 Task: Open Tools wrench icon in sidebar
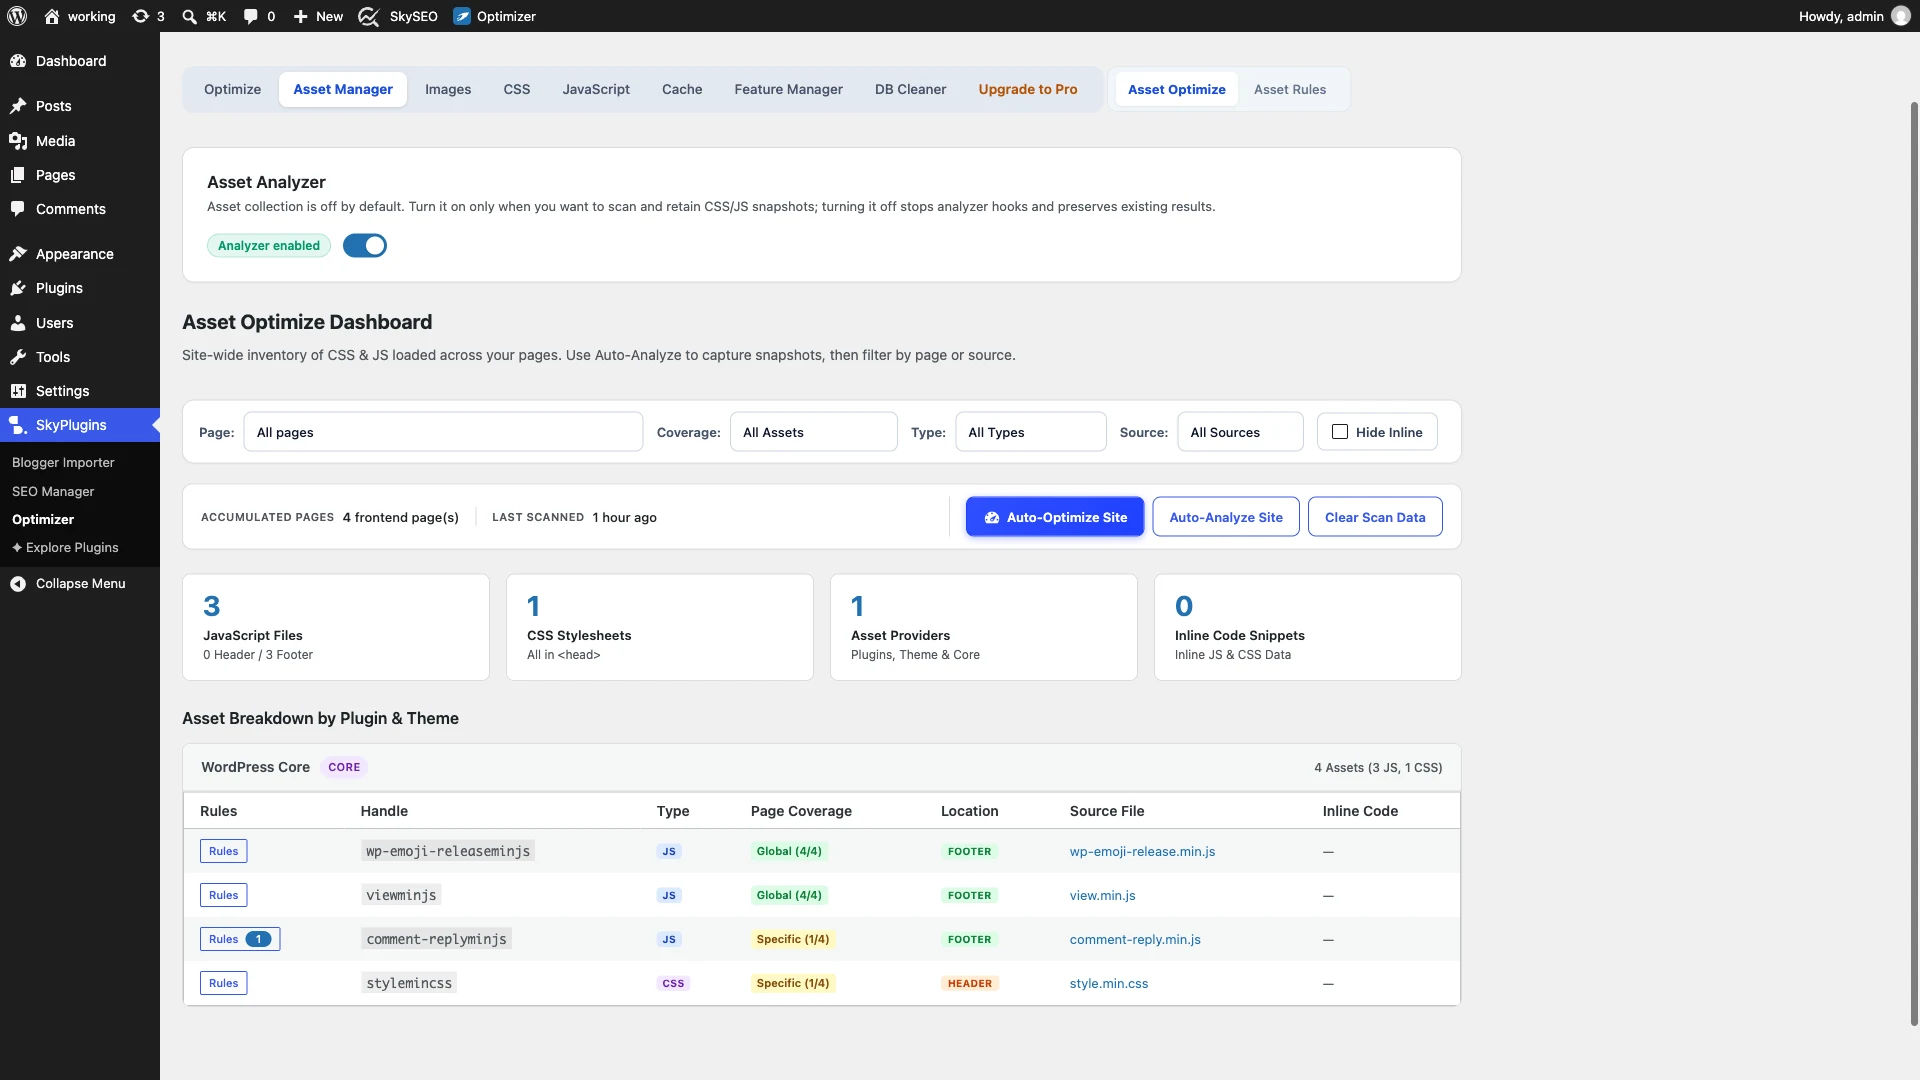[x=18, y=357]
